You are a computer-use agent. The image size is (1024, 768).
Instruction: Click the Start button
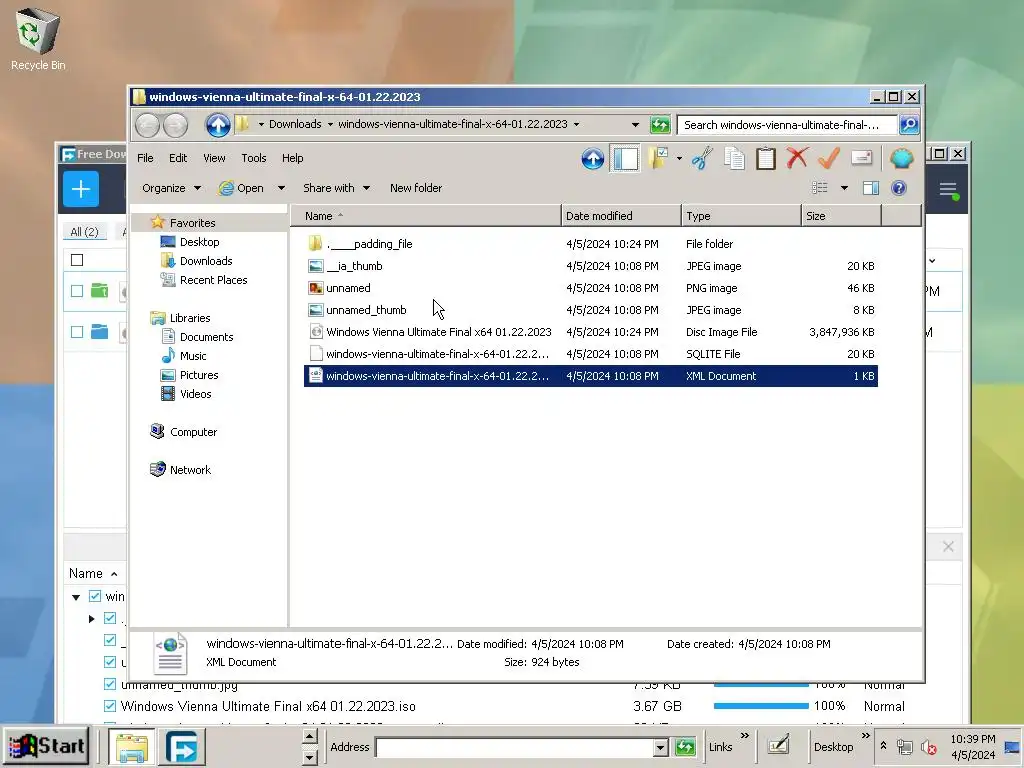[x=46, y=746]
